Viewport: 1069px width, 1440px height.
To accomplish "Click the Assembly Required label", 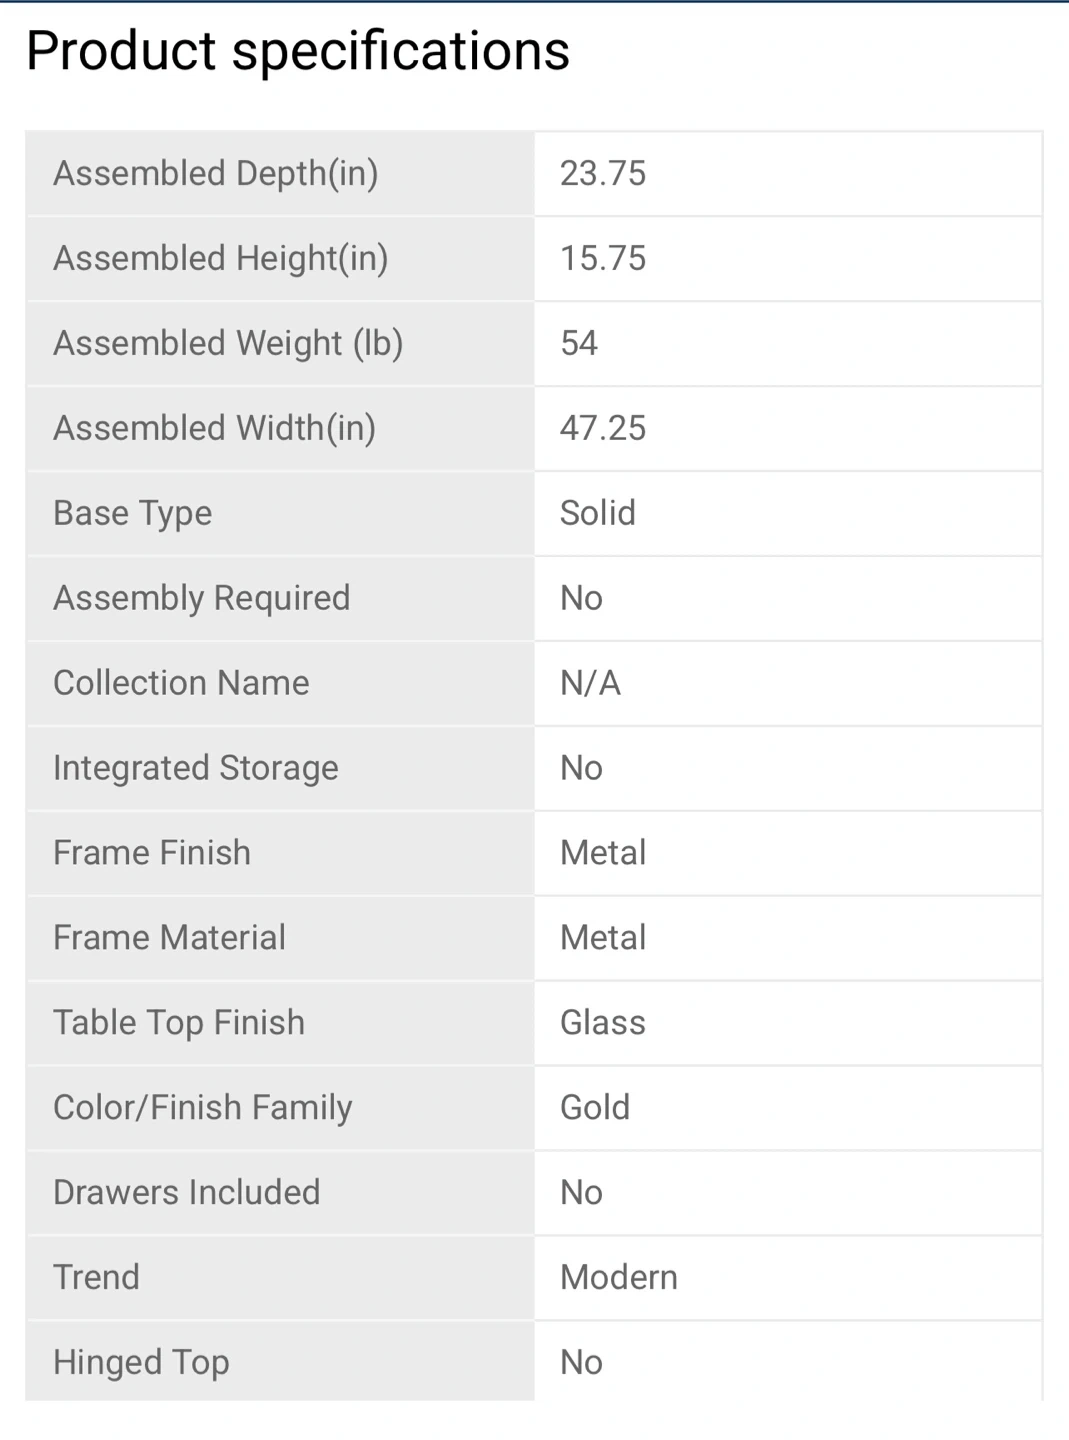I will tap(201, 599).
